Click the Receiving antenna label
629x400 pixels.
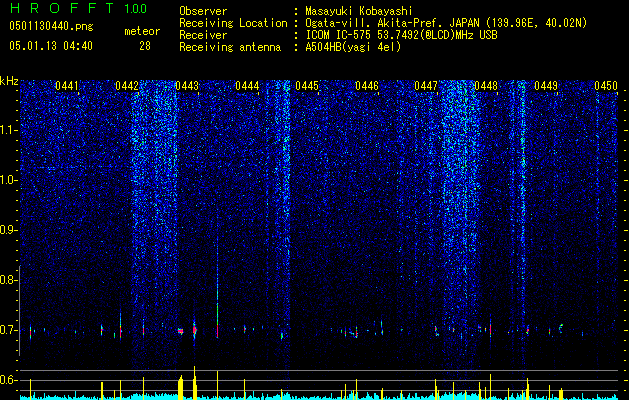pos(230,47)
